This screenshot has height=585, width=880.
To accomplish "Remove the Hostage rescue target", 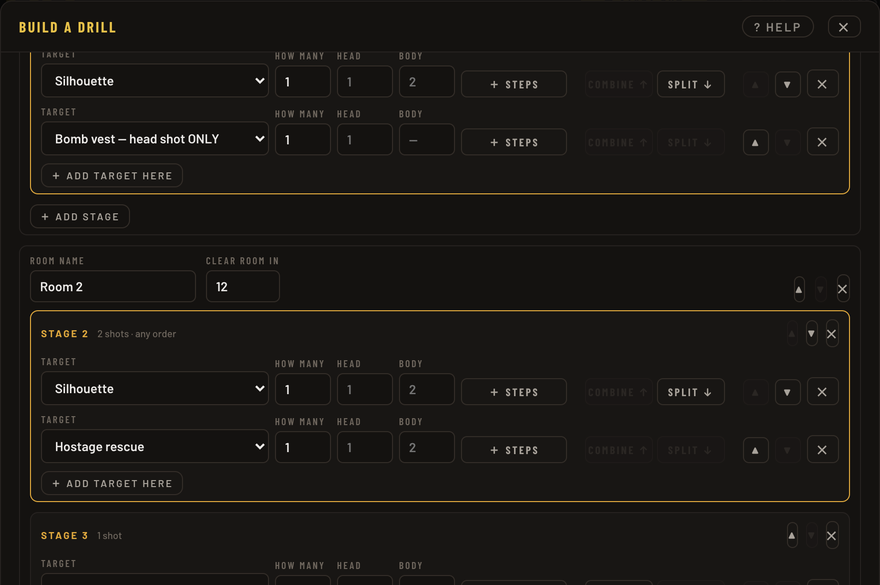I will [822, 450].
